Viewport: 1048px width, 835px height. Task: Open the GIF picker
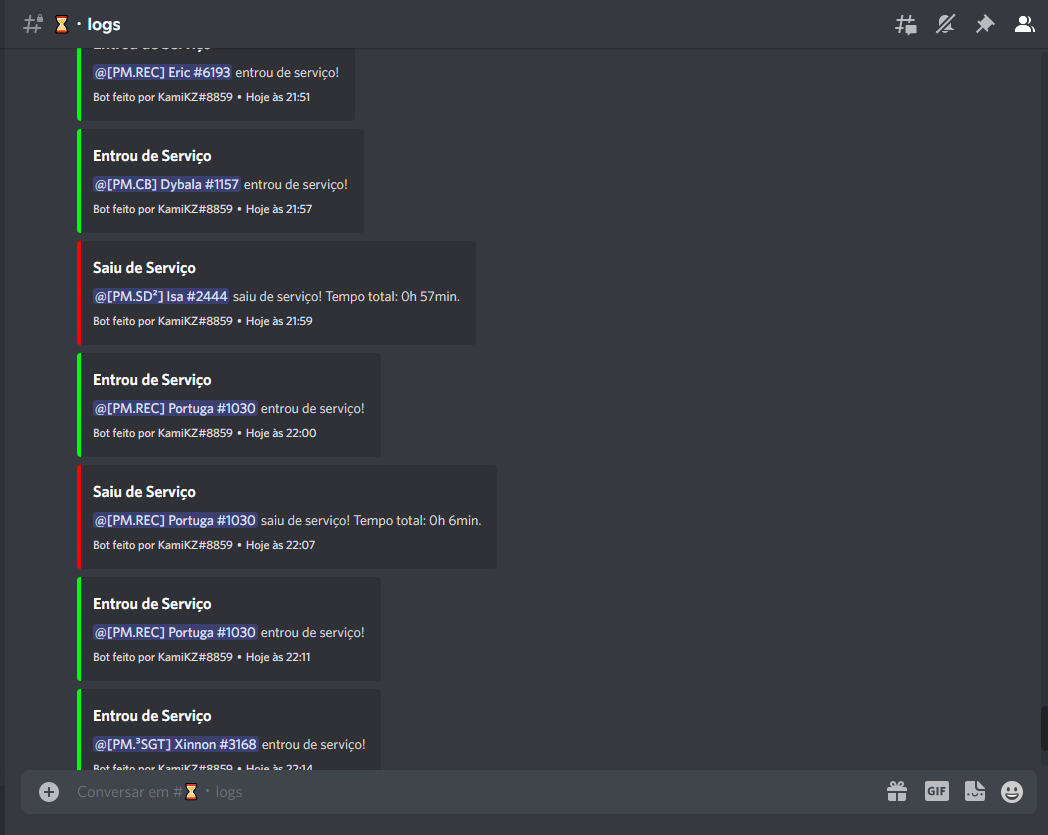(936, 791)
